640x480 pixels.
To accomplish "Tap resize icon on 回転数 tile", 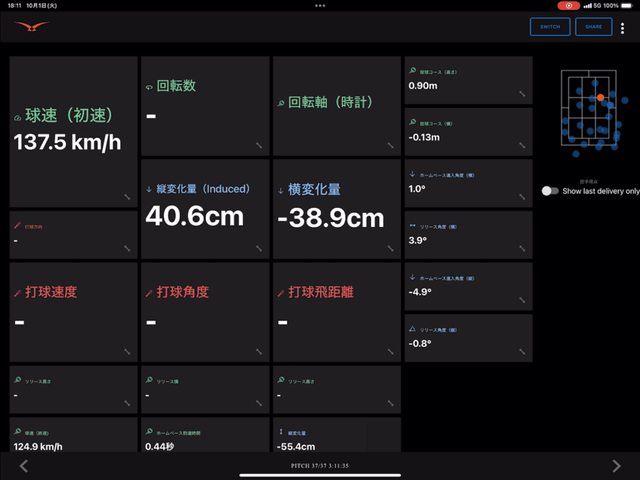I will [259, 146].
